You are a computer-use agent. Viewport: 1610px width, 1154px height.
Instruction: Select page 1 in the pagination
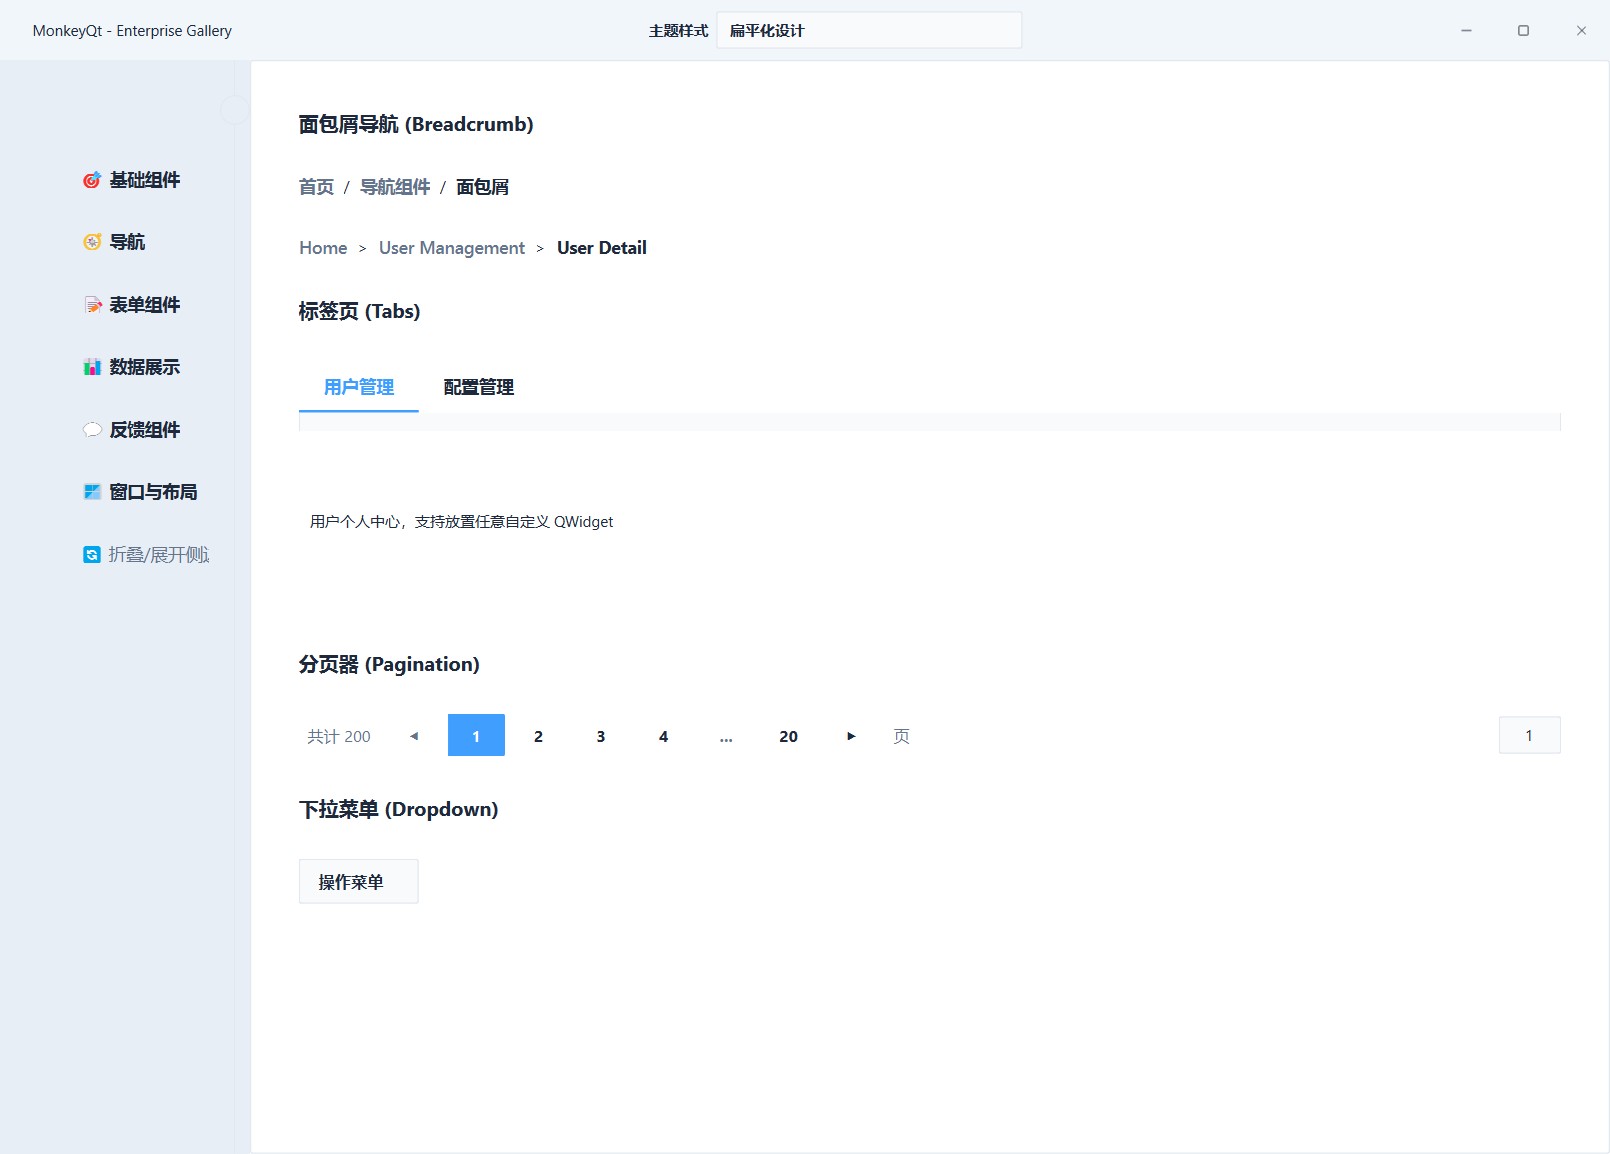click(x=476, y=735)
